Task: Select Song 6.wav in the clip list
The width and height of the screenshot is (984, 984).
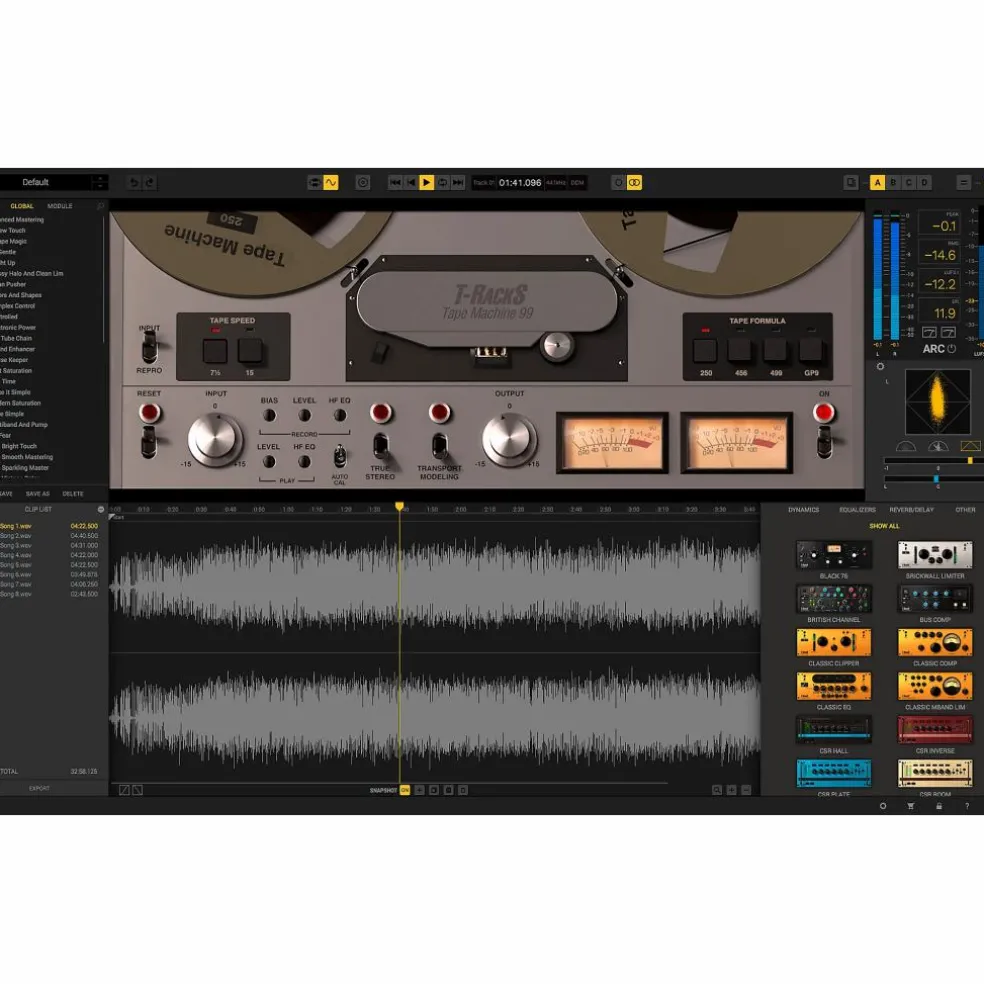Action: [x=49, y=575]
